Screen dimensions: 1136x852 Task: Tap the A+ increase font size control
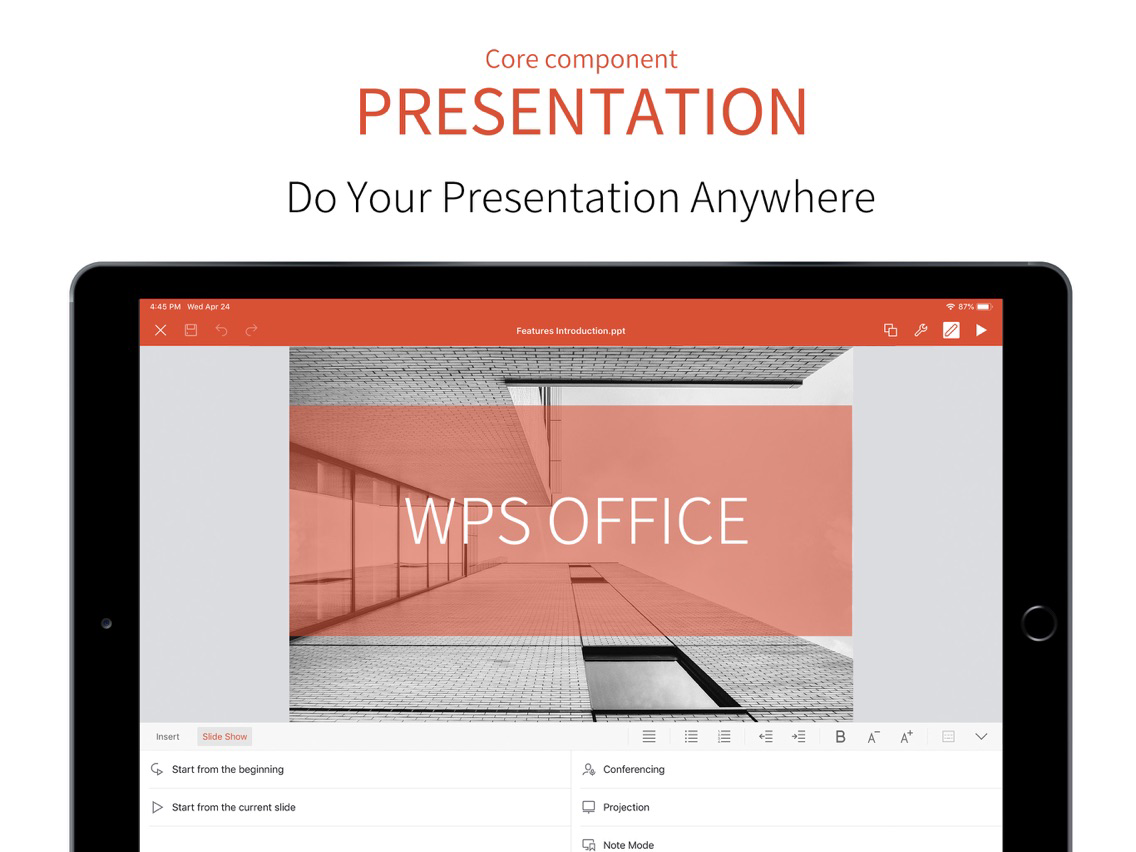(x=906, y=736)
